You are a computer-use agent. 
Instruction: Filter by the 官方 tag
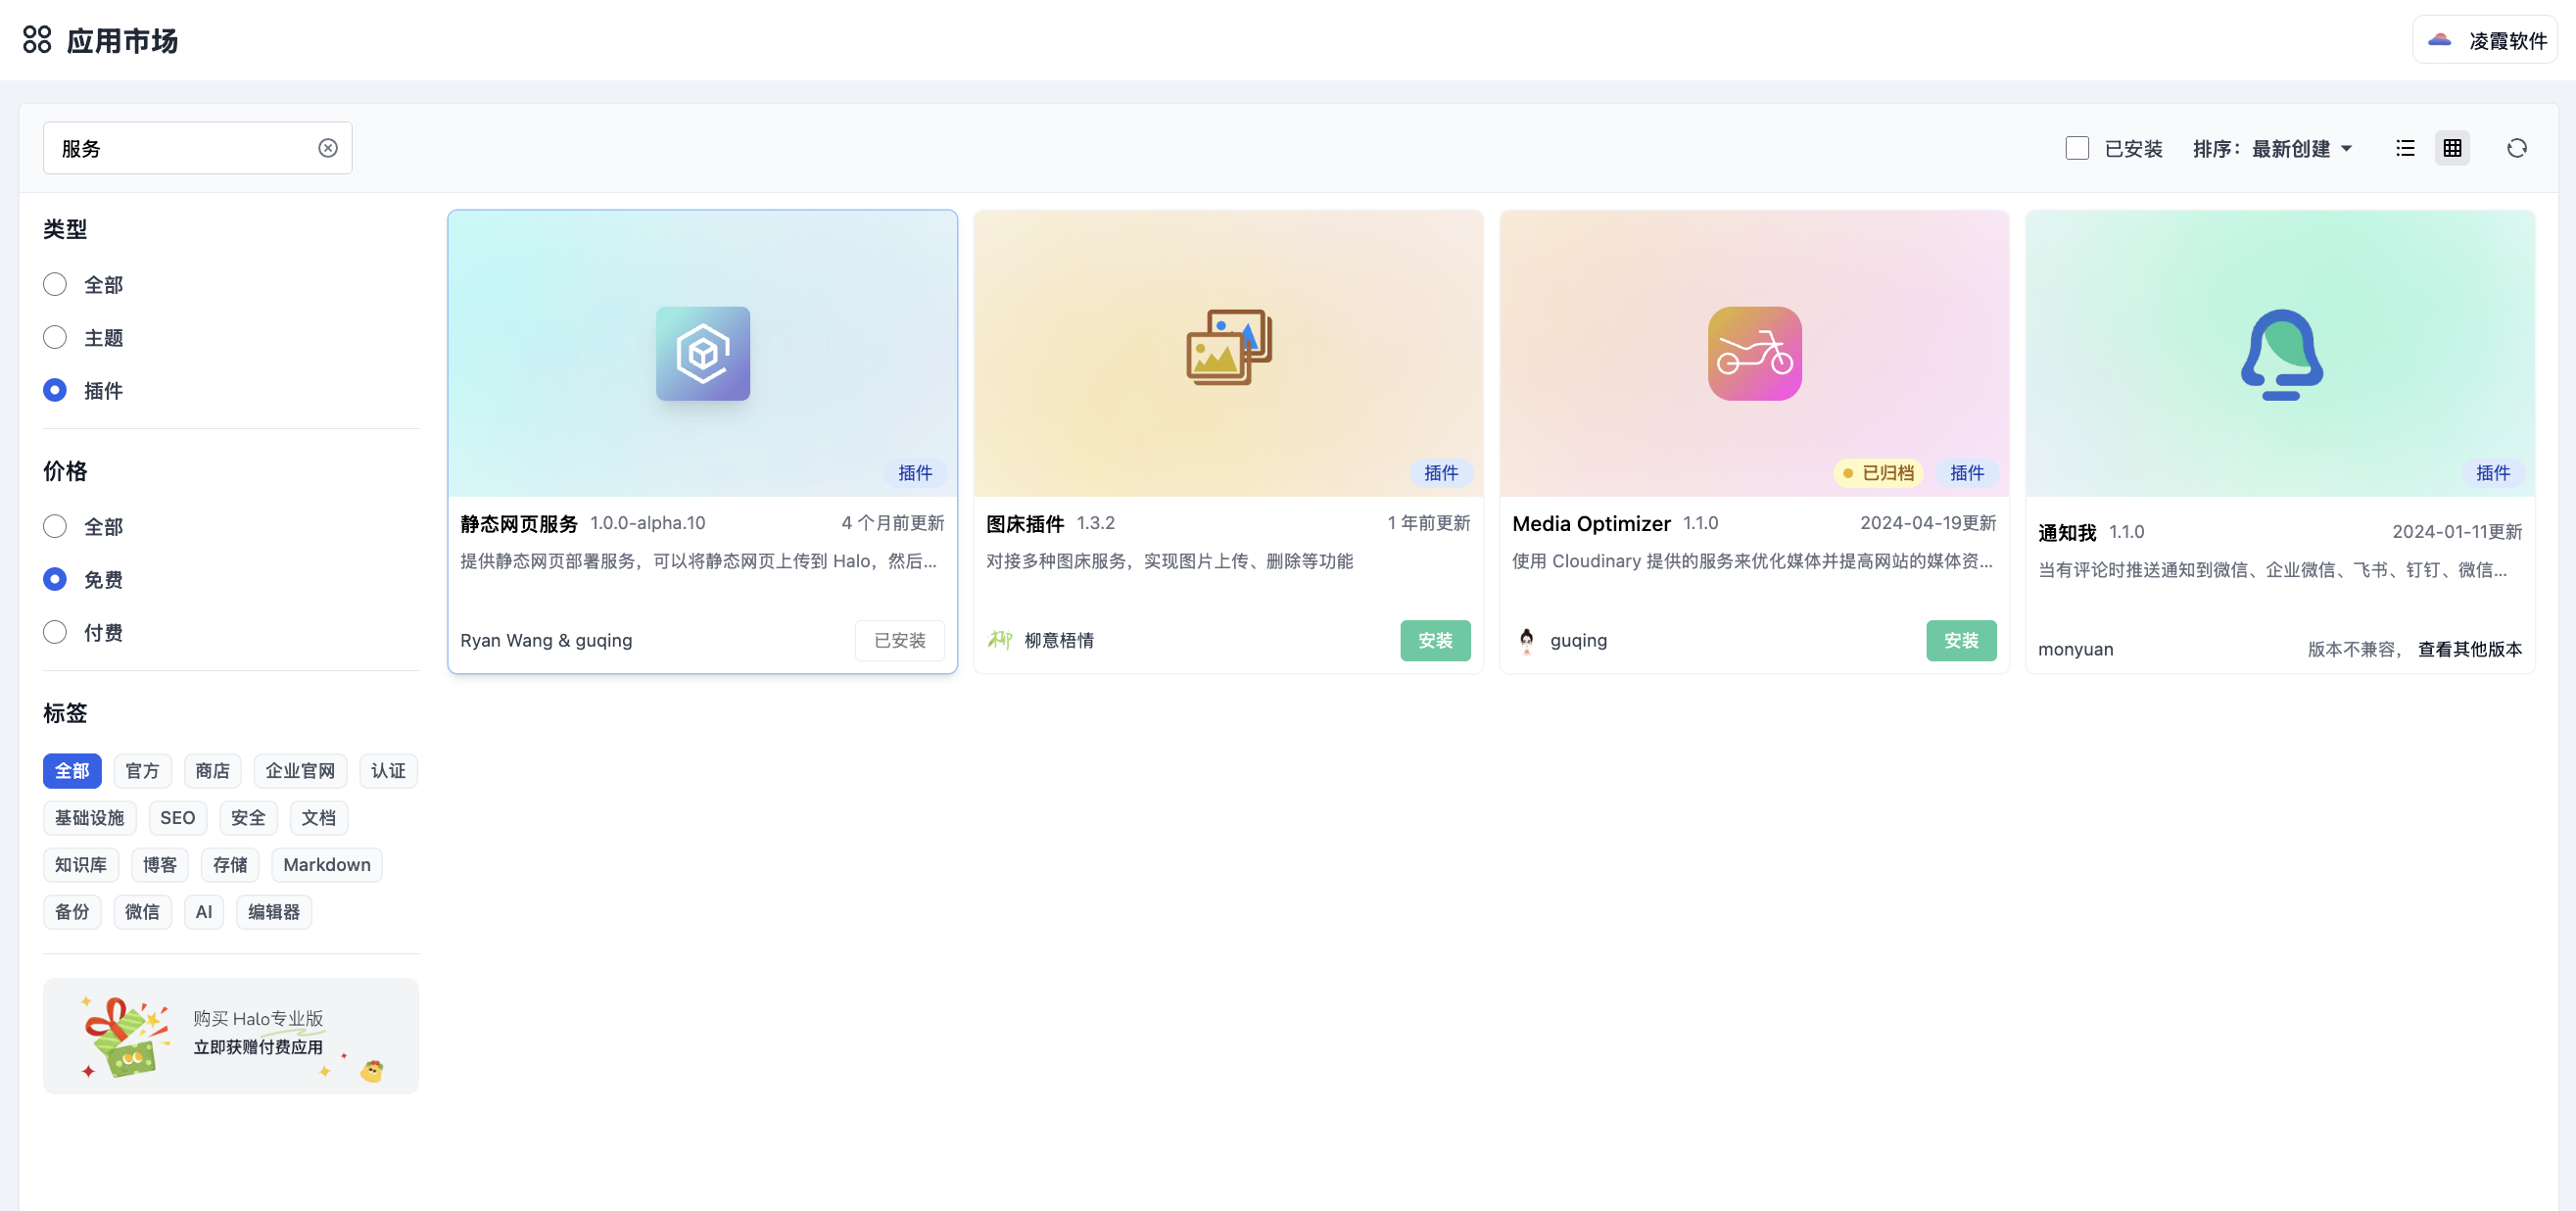(142, 771)
